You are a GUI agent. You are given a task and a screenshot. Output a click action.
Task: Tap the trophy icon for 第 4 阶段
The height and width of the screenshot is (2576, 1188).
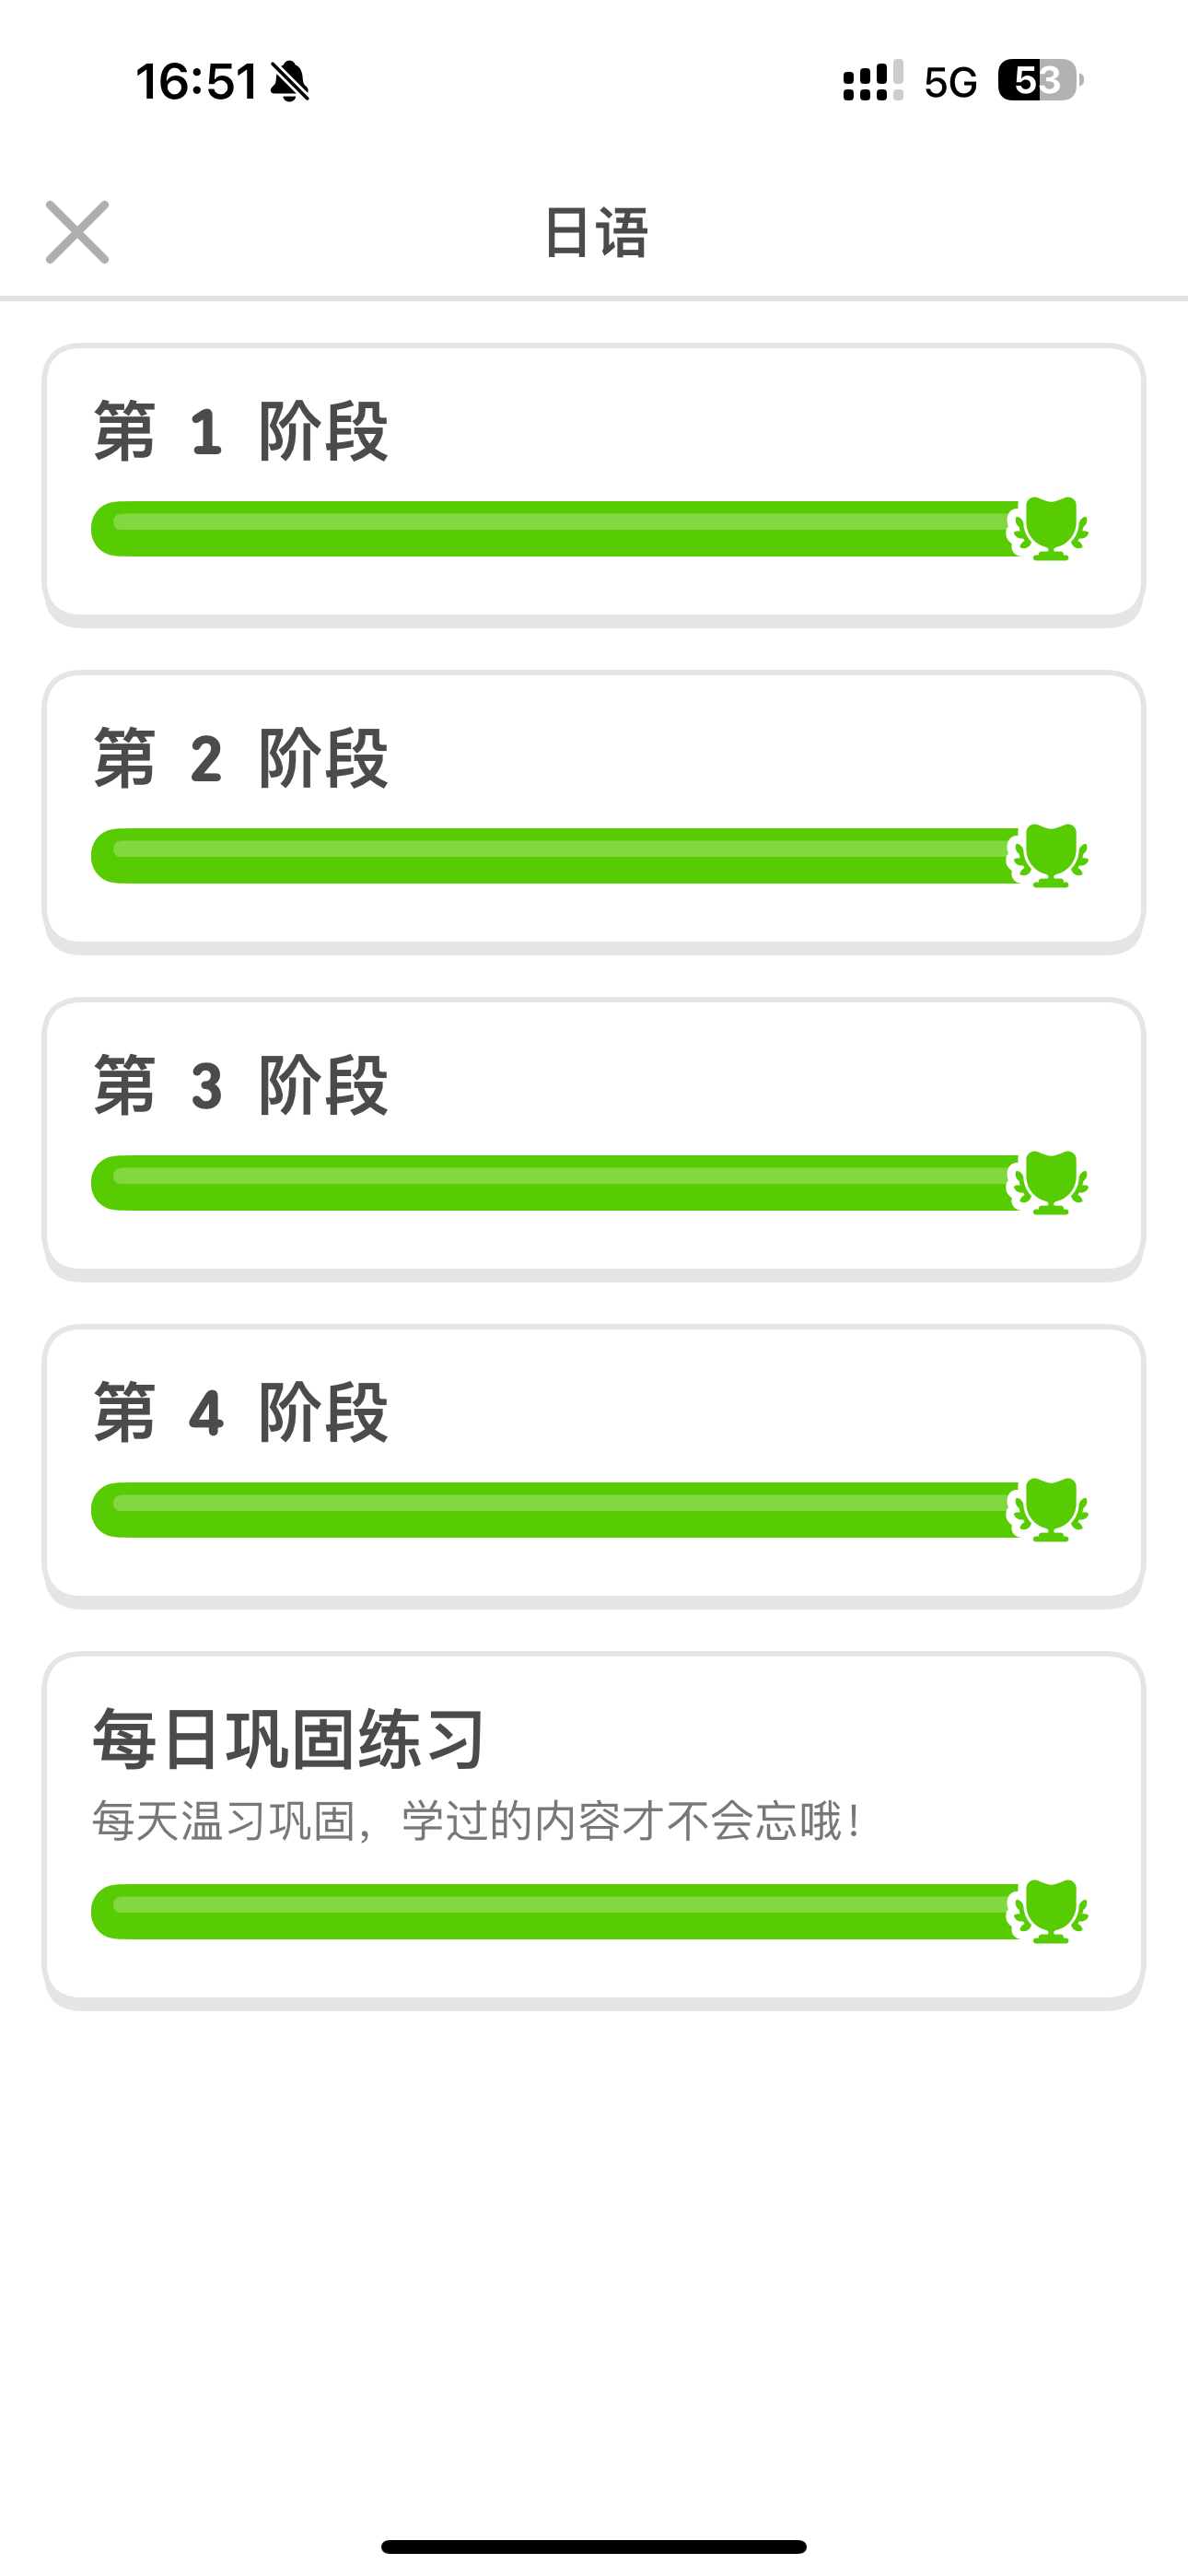1050,1509
